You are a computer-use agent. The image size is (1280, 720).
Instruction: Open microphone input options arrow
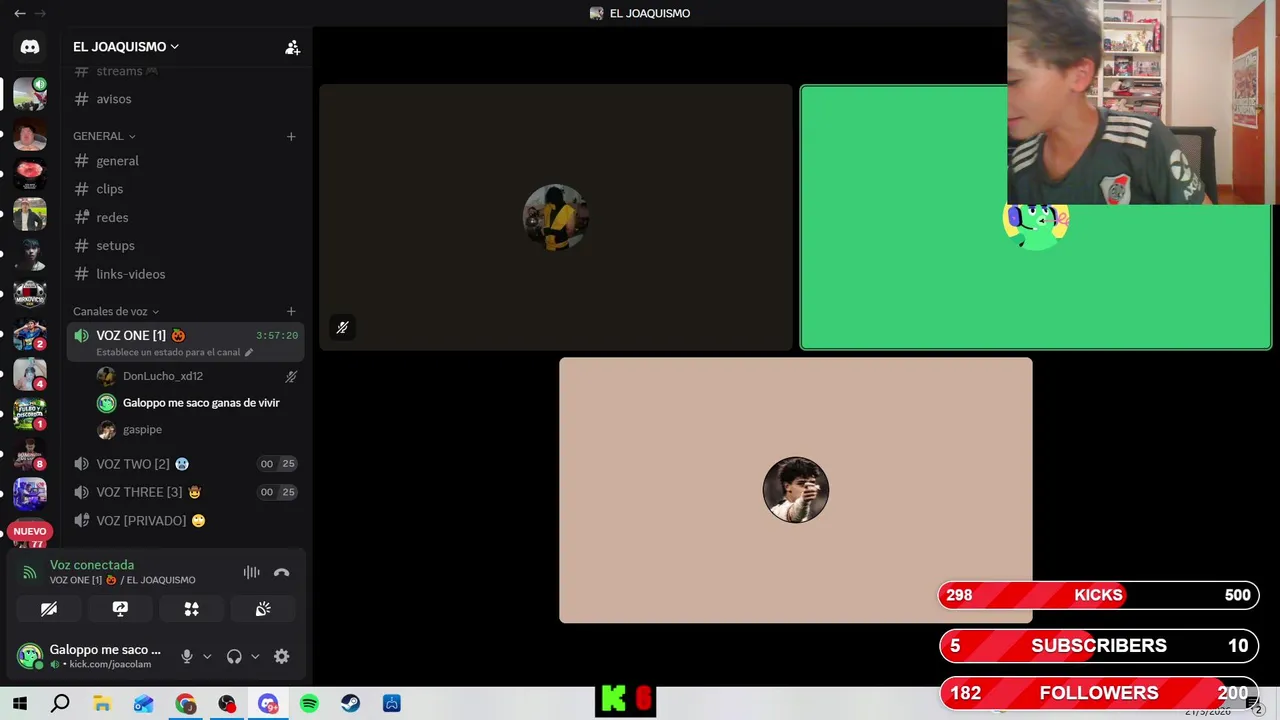[x=207, y=656]
